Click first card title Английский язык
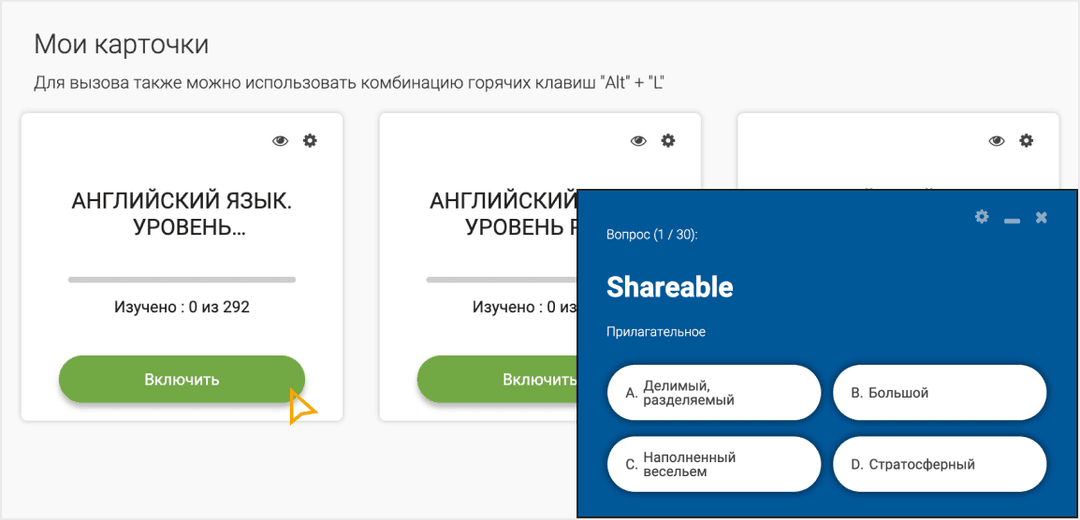Viewport: 1080px width, 520px height. 182,214
